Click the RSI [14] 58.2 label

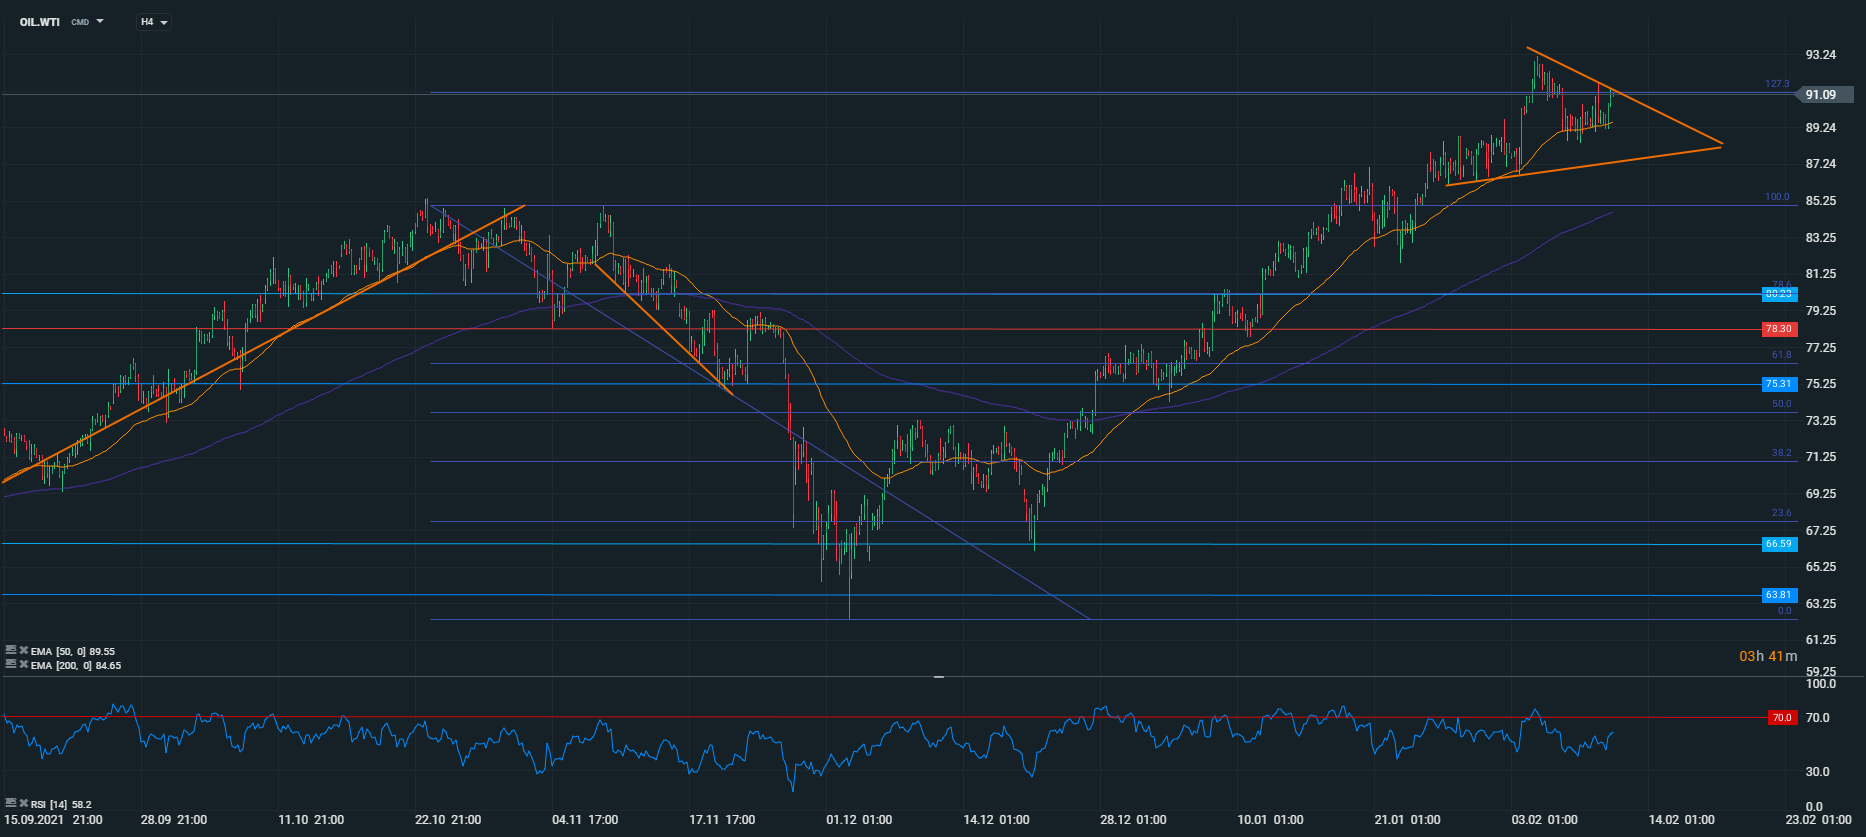click(61, 804)
